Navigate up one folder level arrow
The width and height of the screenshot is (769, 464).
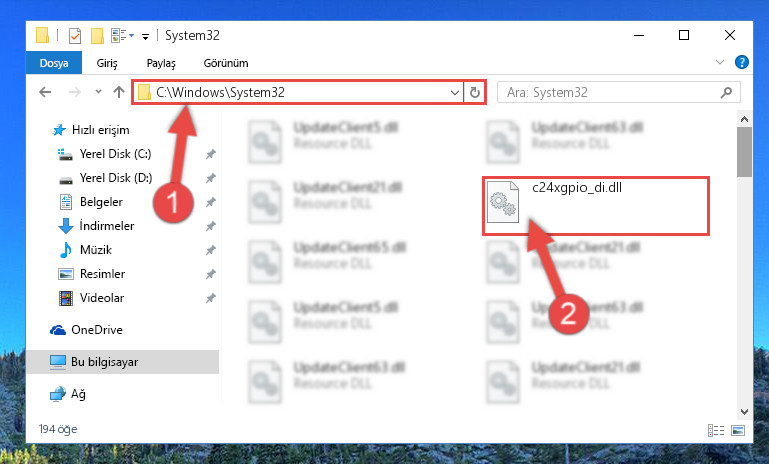(119, 92)
